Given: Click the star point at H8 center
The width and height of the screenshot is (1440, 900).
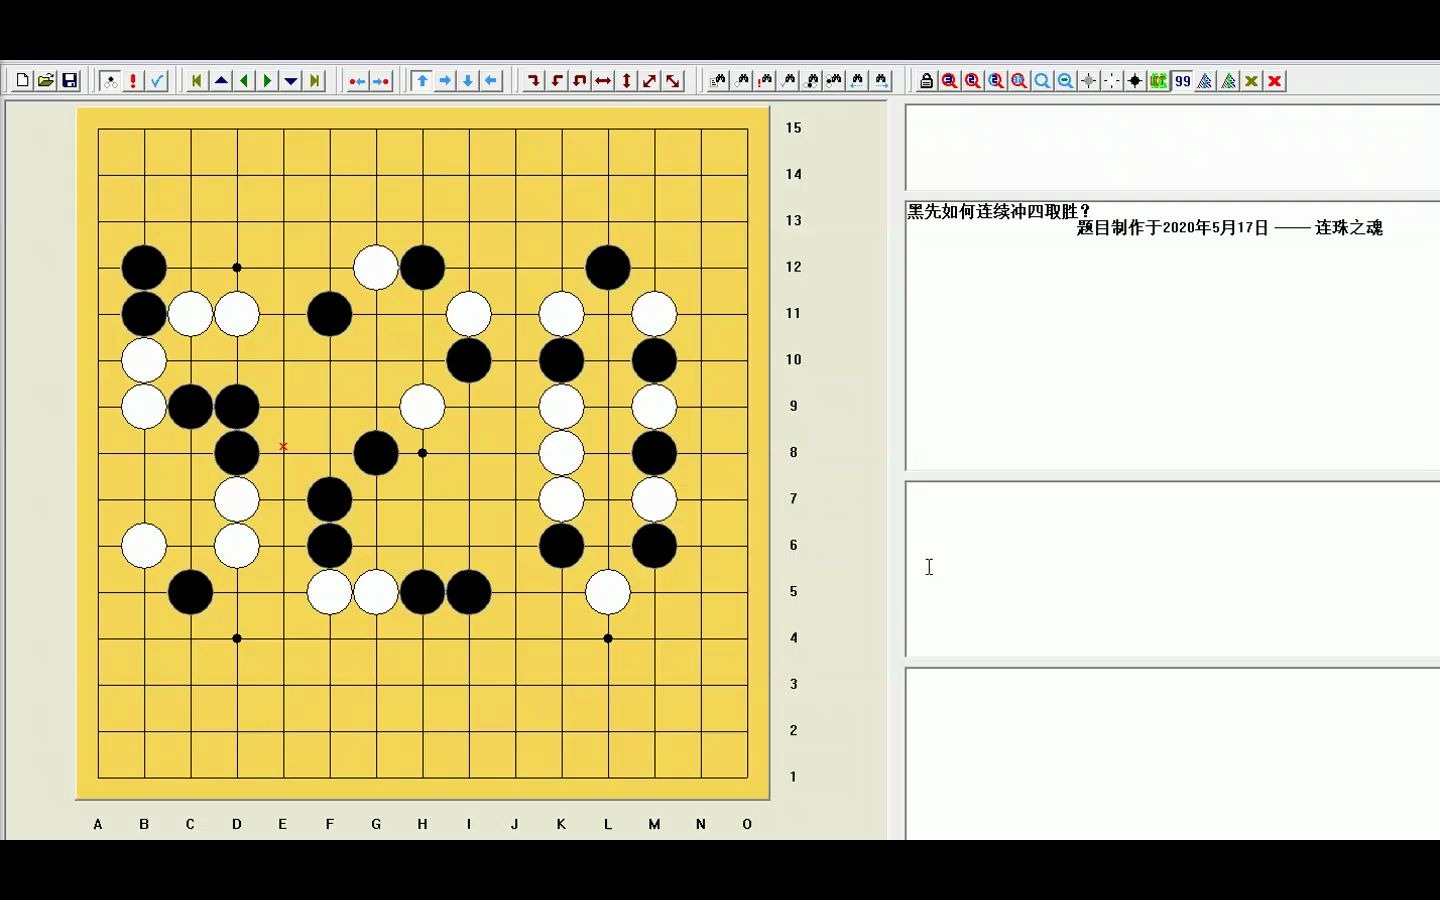Looking at the screenshot, I should tap(422, 453).
